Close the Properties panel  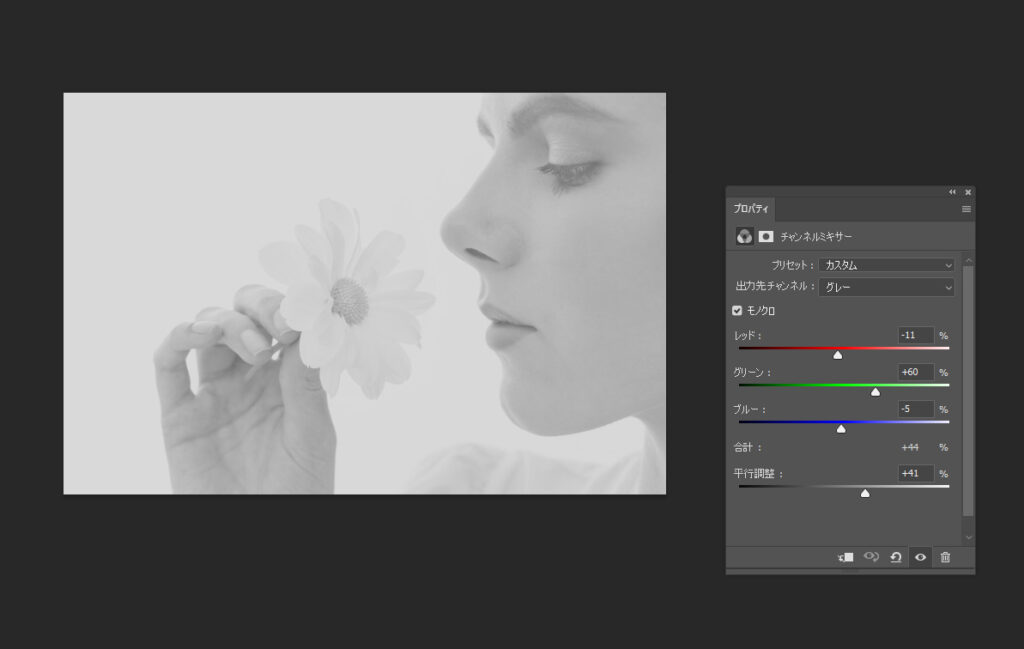coord(967,192)
